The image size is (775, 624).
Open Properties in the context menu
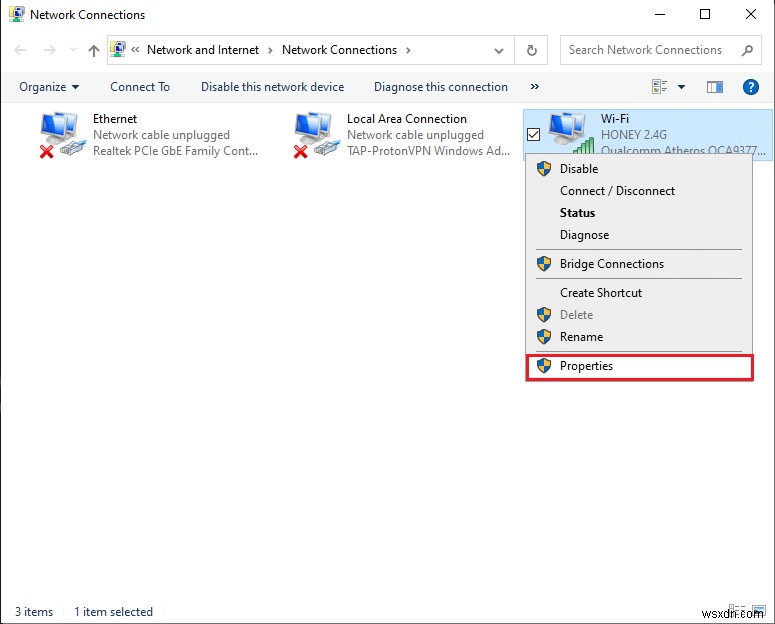point(639,366)
